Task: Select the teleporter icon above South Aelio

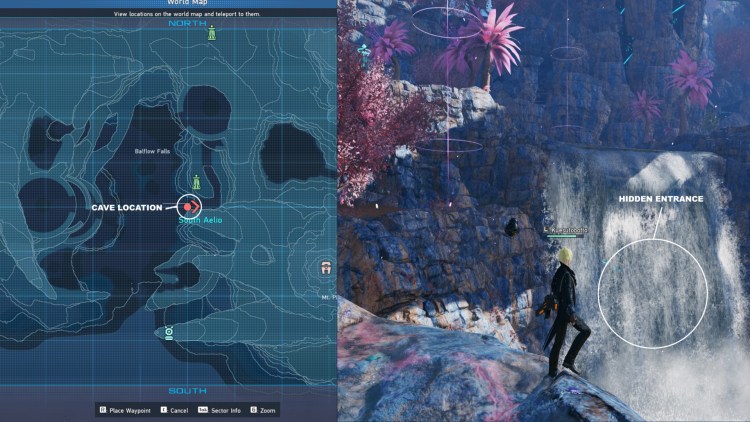Action: (198, 182)
